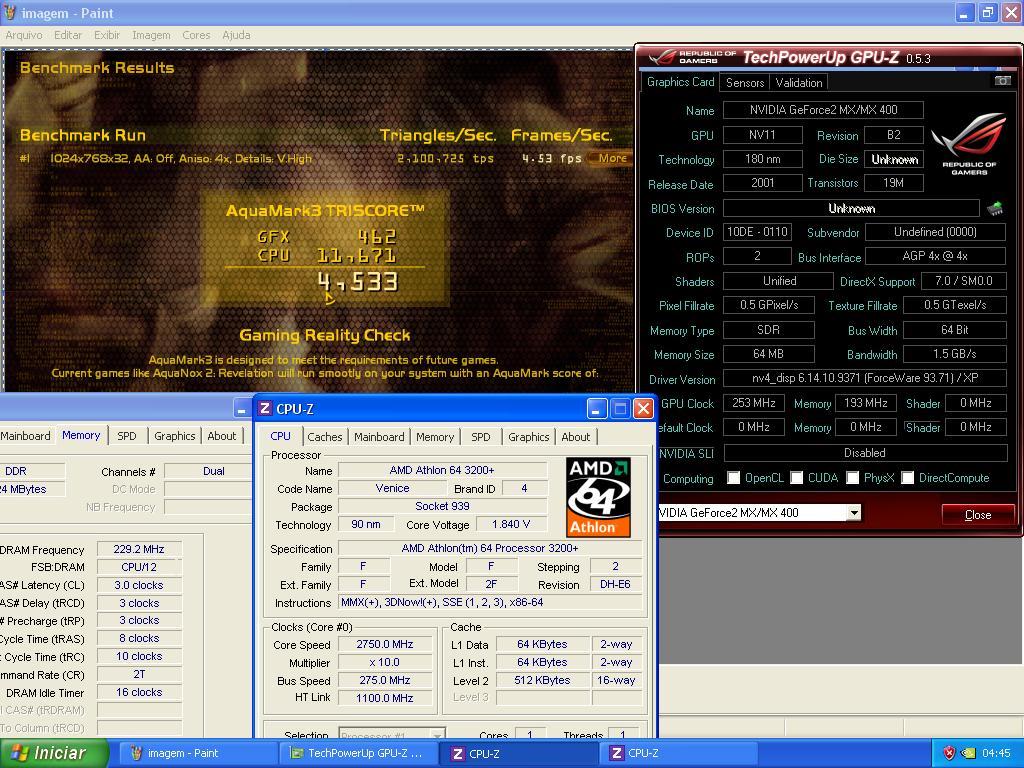The image size is (1024, 768).
Task: Click the Paint app icon in title bar
Action: [10, 12]
